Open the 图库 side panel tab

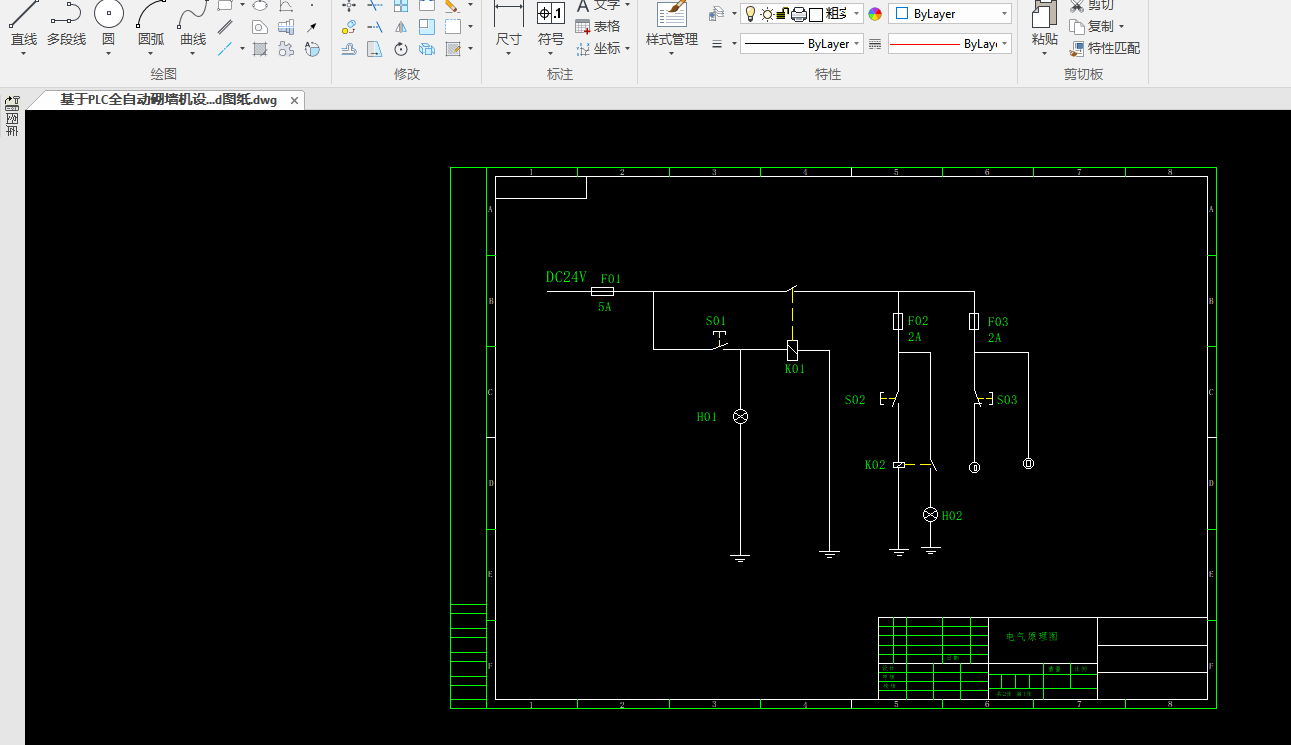(12, 118)
